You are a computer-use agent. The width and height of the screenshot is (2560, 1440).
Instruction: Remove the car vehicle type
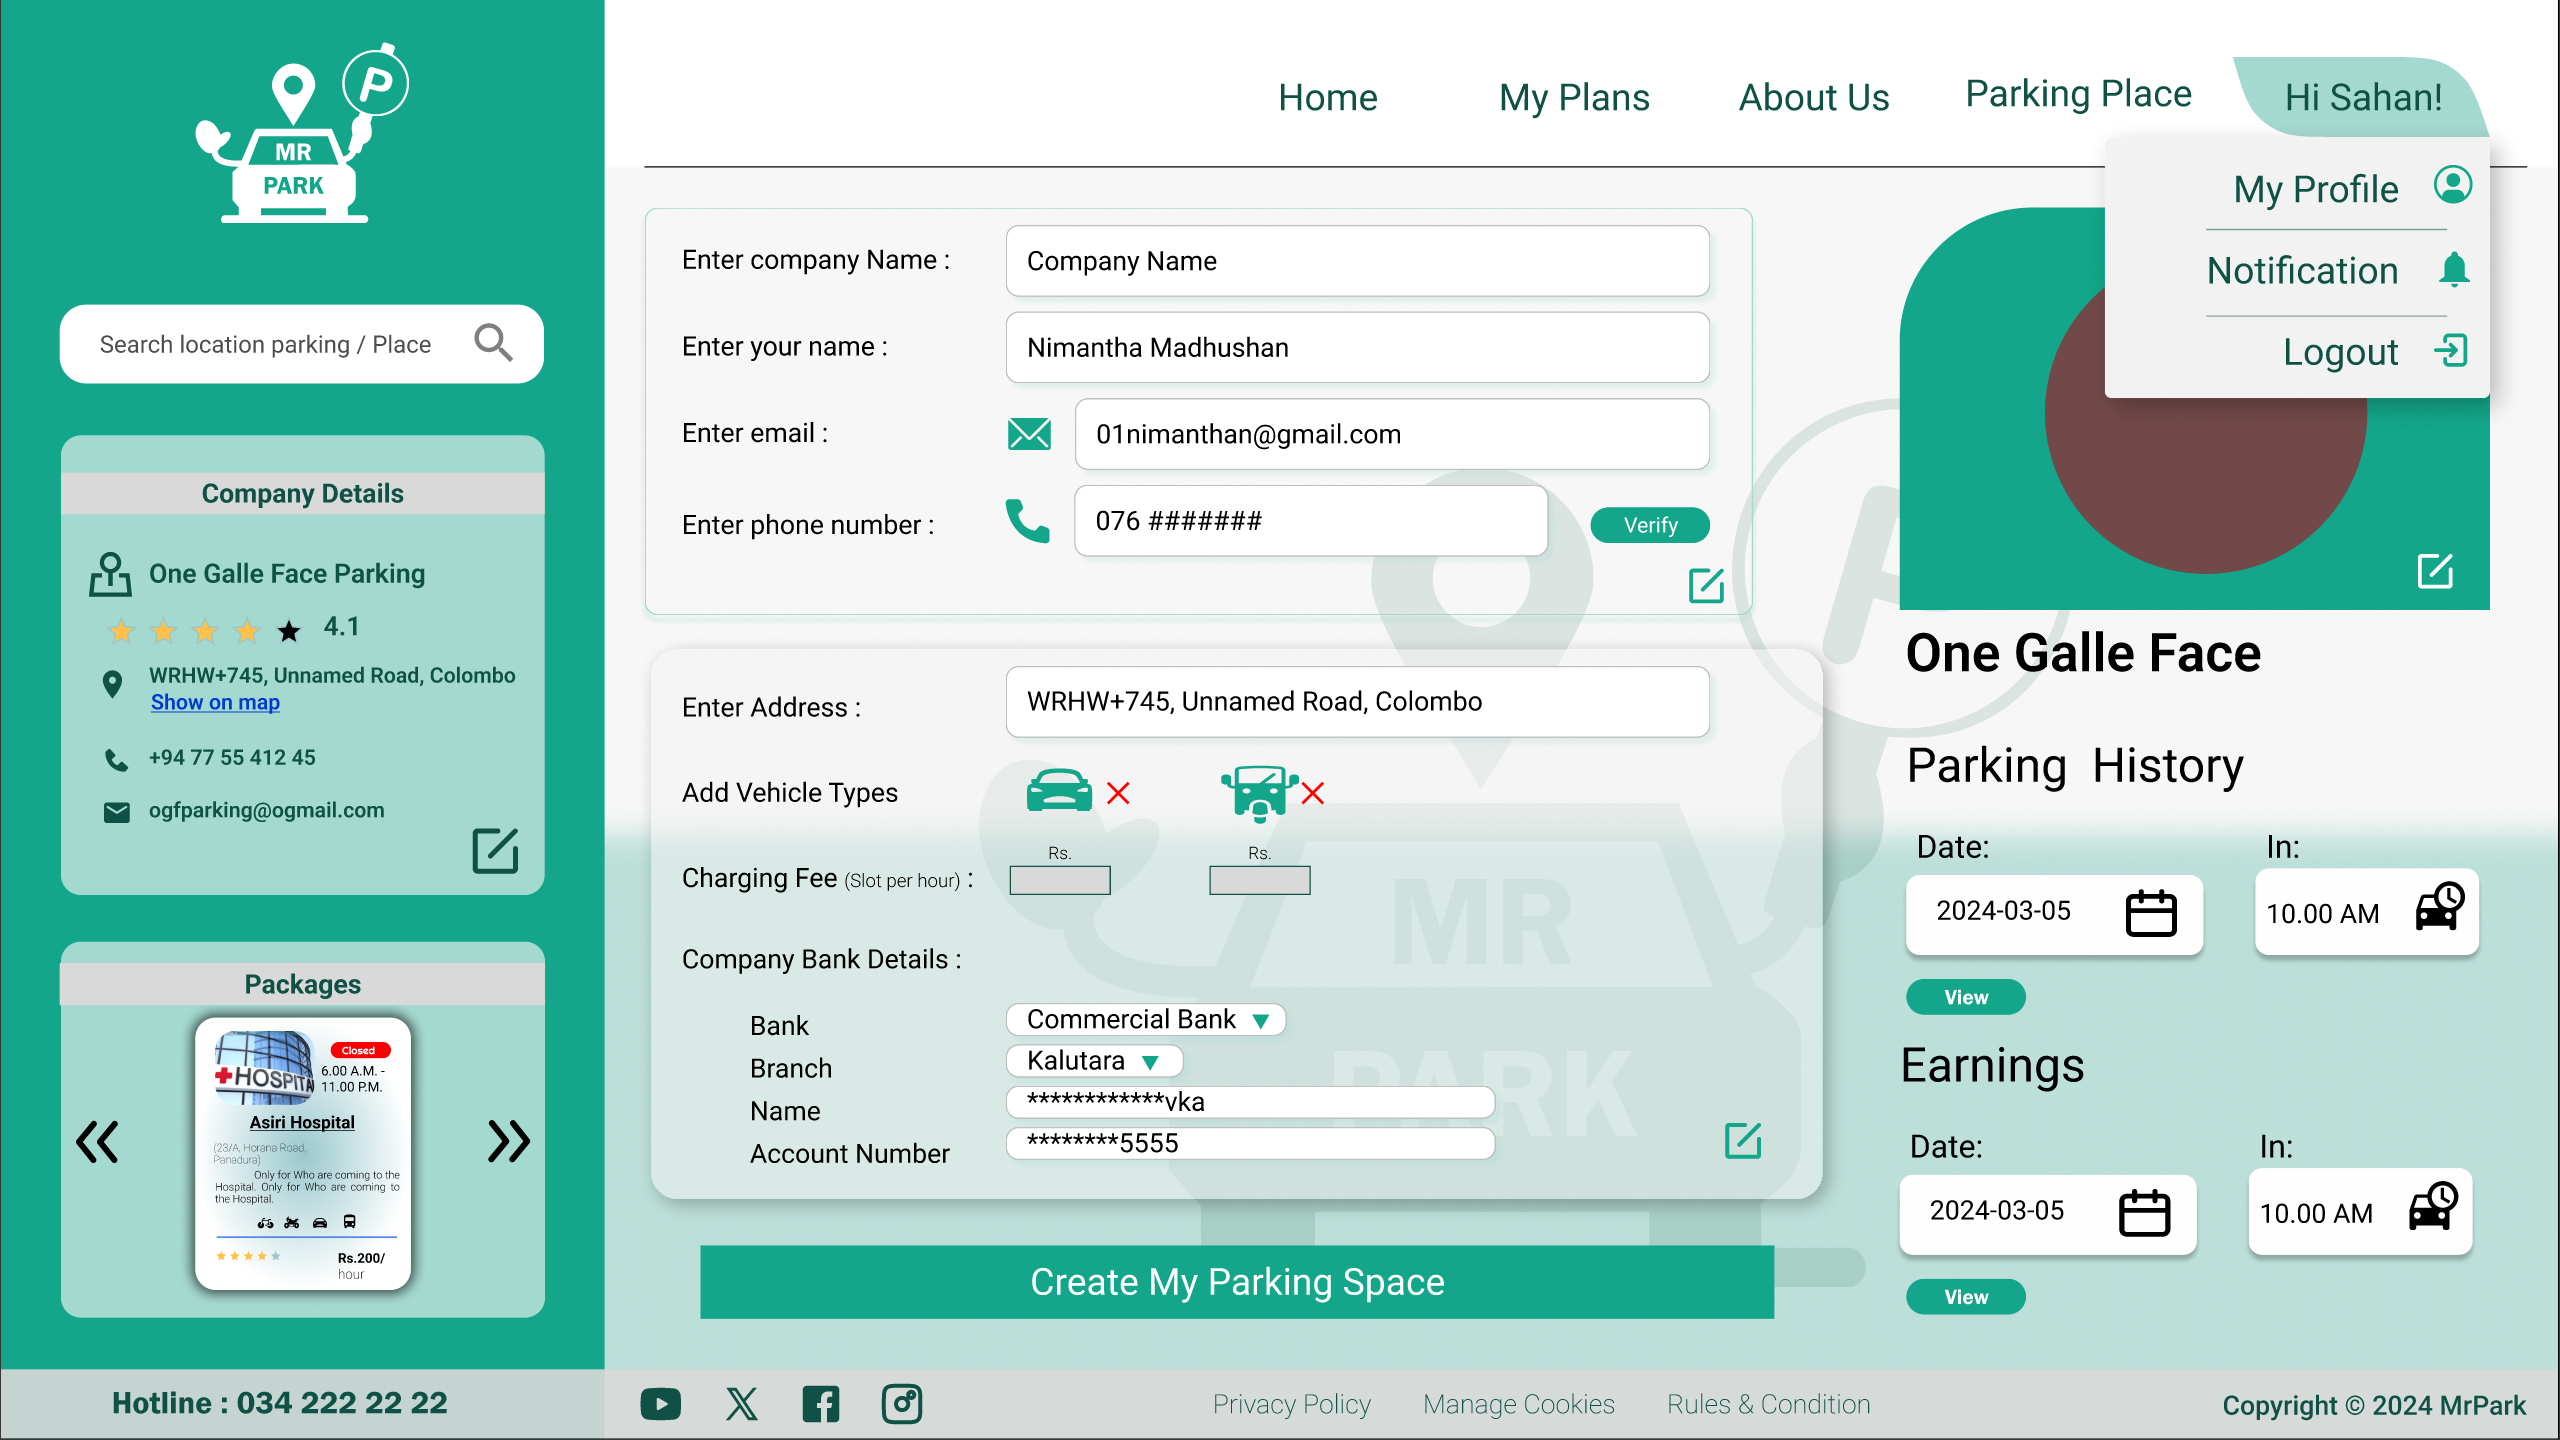click(1120, 792)
